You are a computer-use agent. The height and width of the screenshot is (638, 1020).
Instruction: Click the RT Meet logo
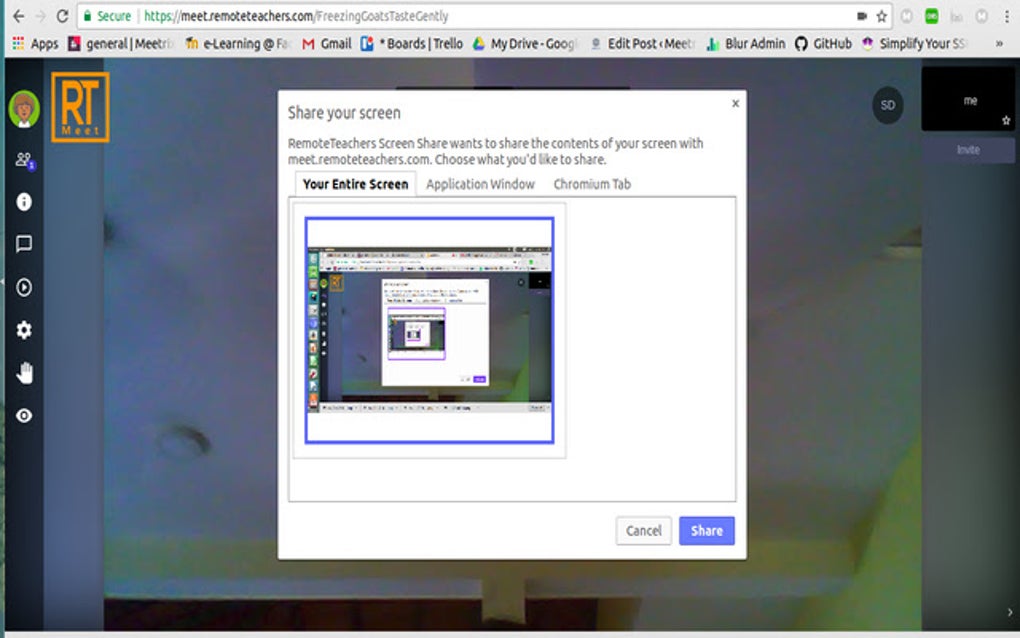point(79,105)
